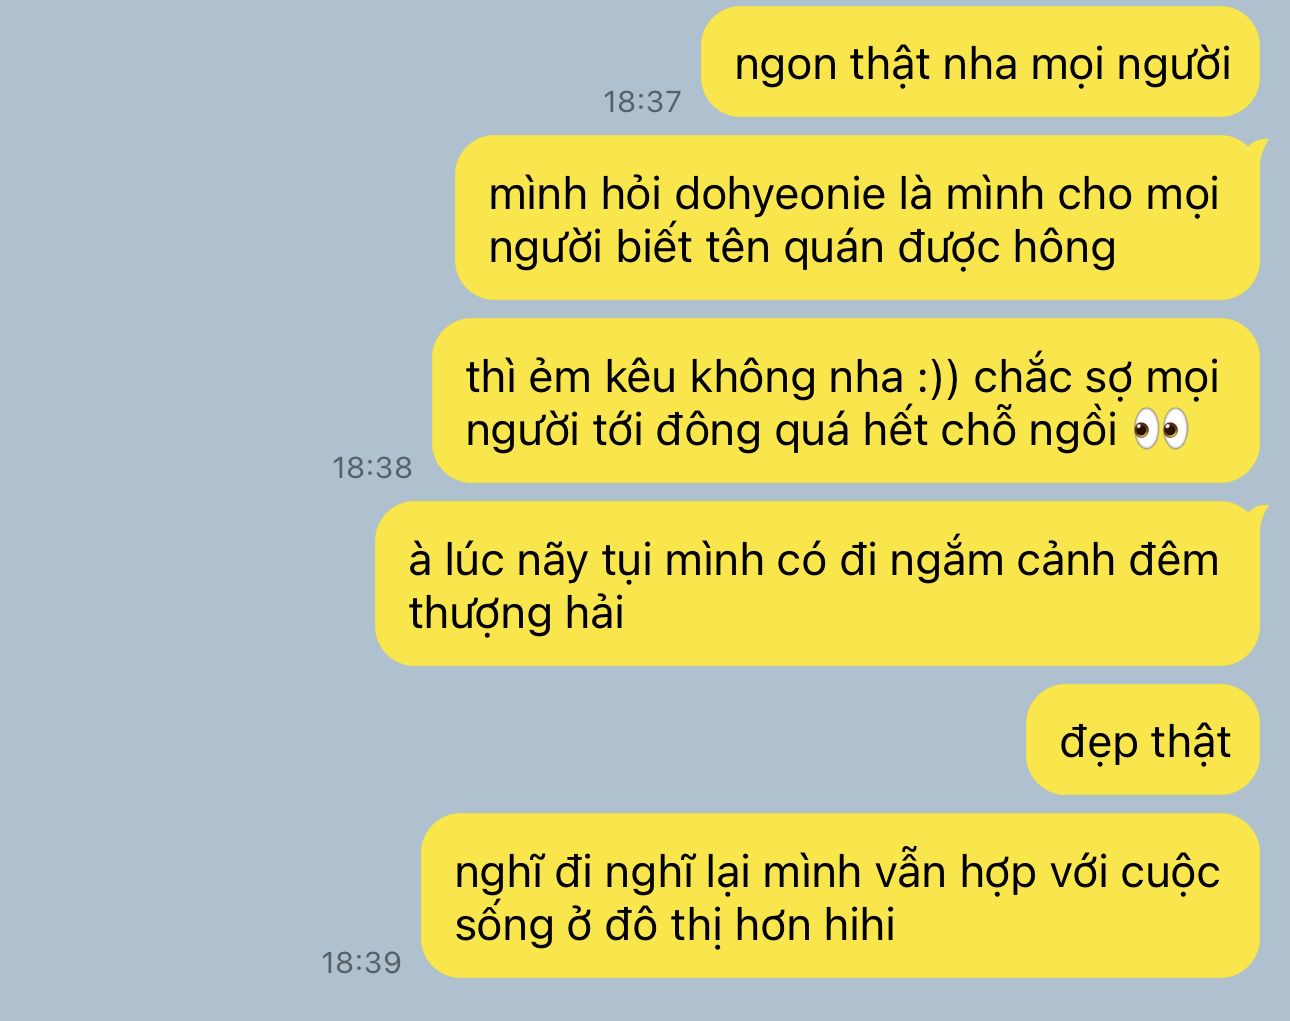Tap the 'ngon thật nha mọi người' message
Image resolution: width=1290 pixels, height=1021 pixels.
tap(980, 62)
